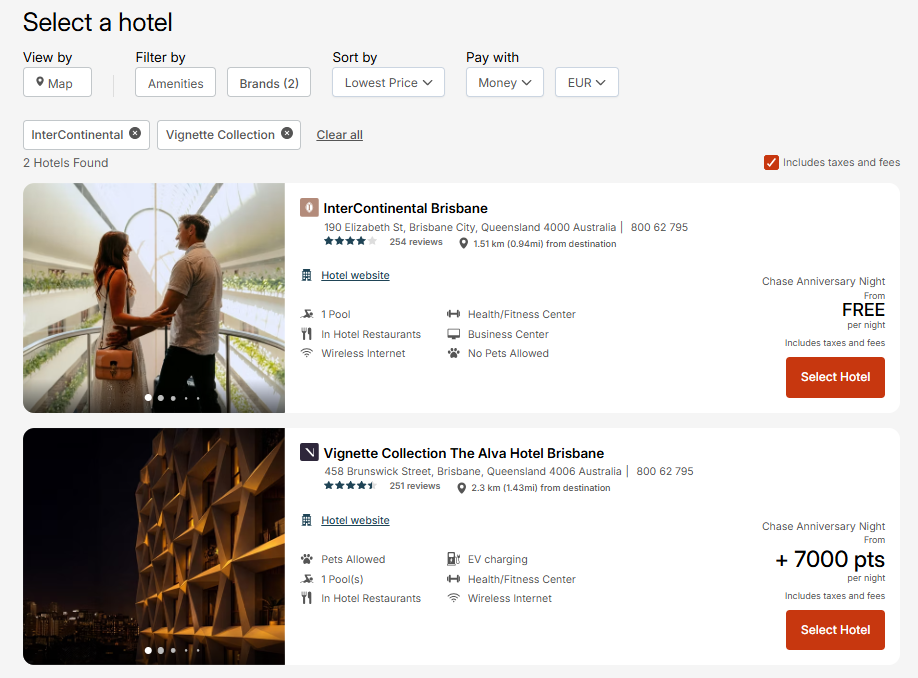Open the Map view
918x678 pixels.
pyautogui.click(x=57, y=83)
